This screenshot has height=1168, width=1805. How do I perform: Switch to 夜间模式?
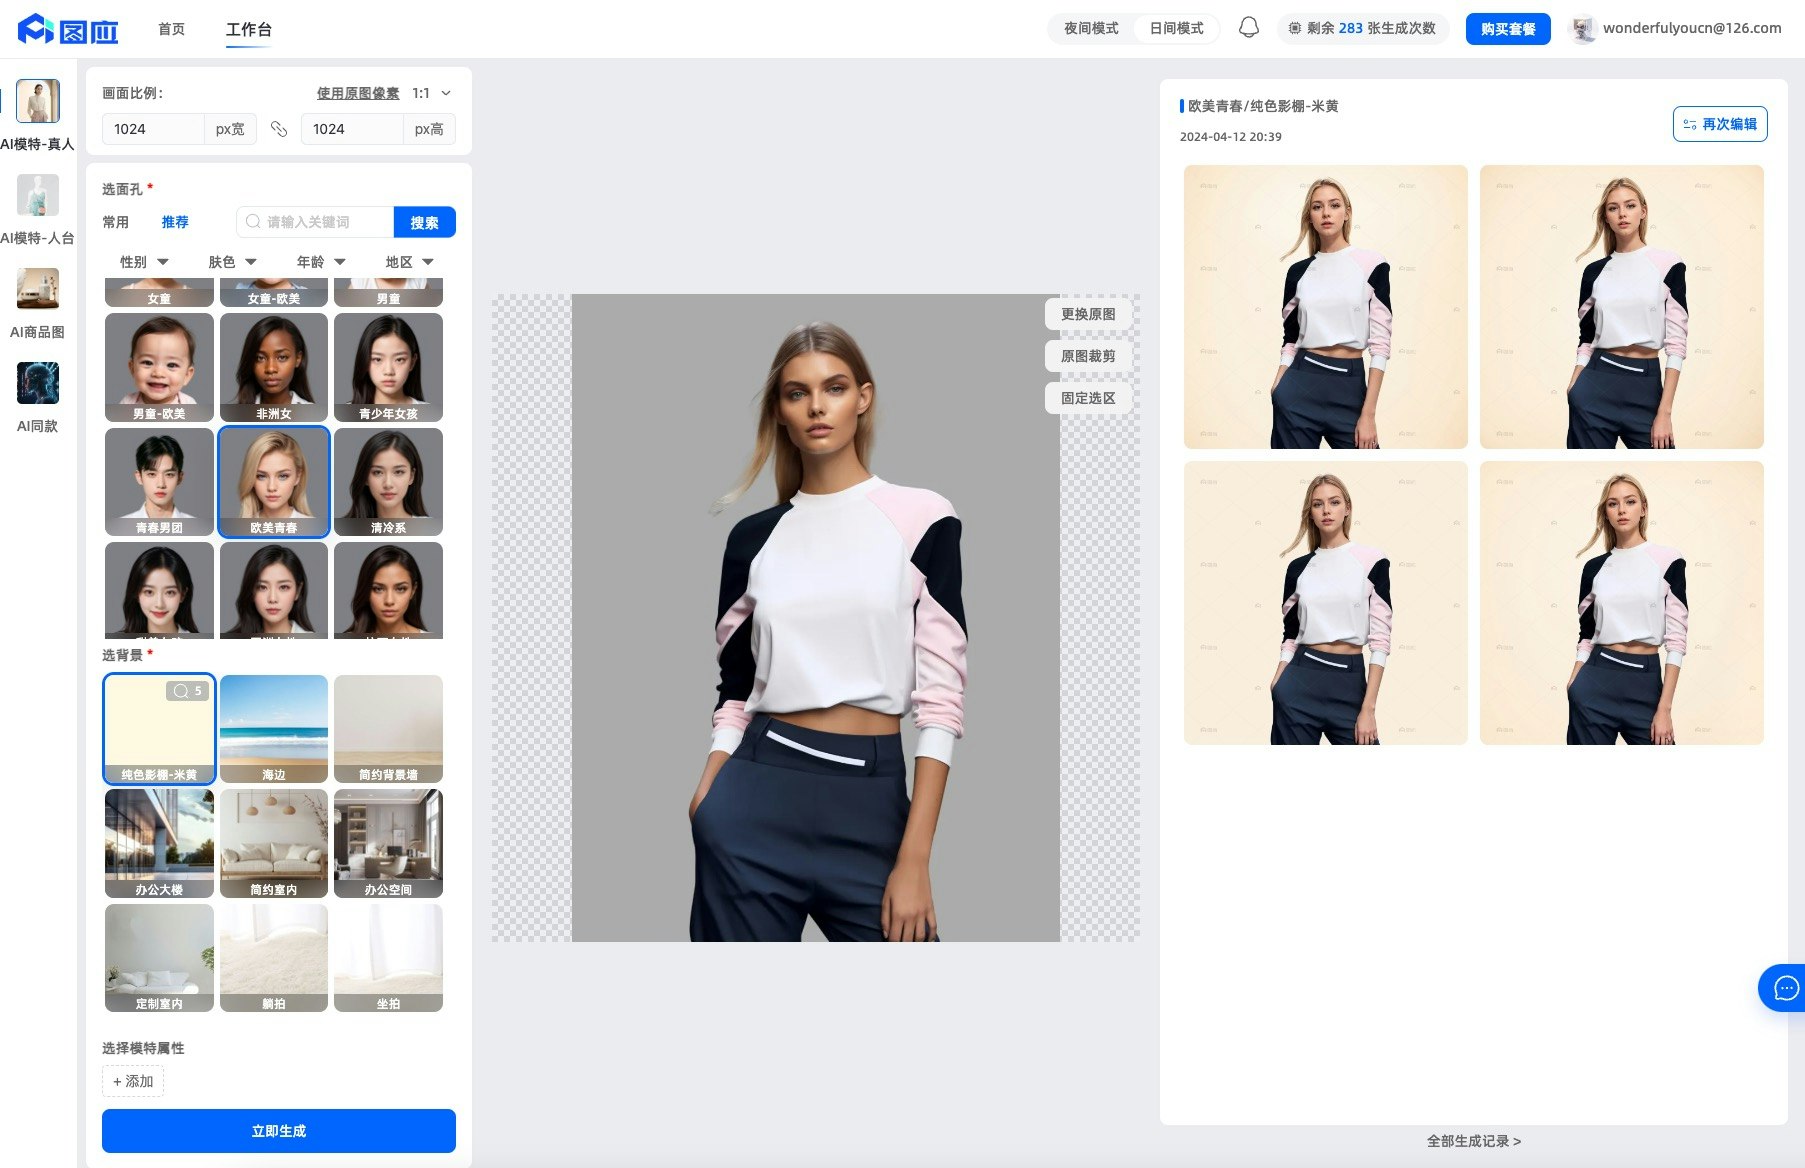point(1091,28)
